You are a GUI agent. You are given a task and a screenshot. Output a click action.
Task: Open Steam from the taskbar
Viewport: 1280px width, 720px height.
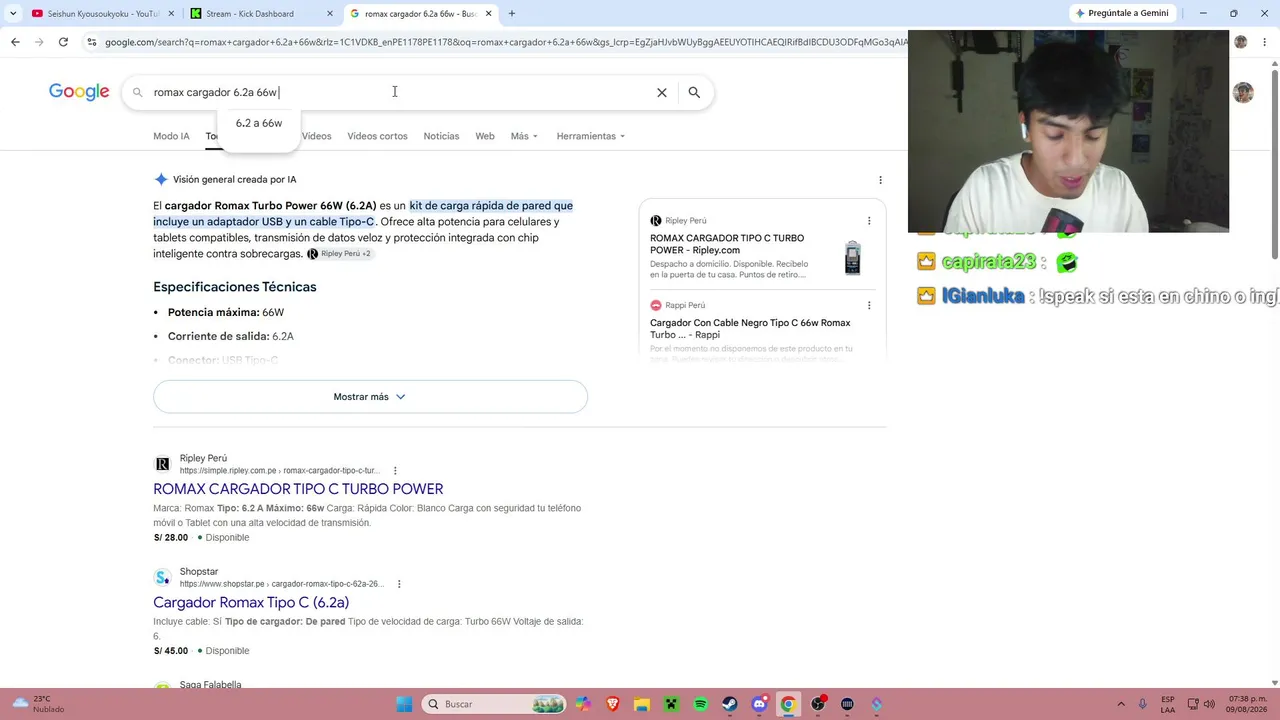pos(730,704)
